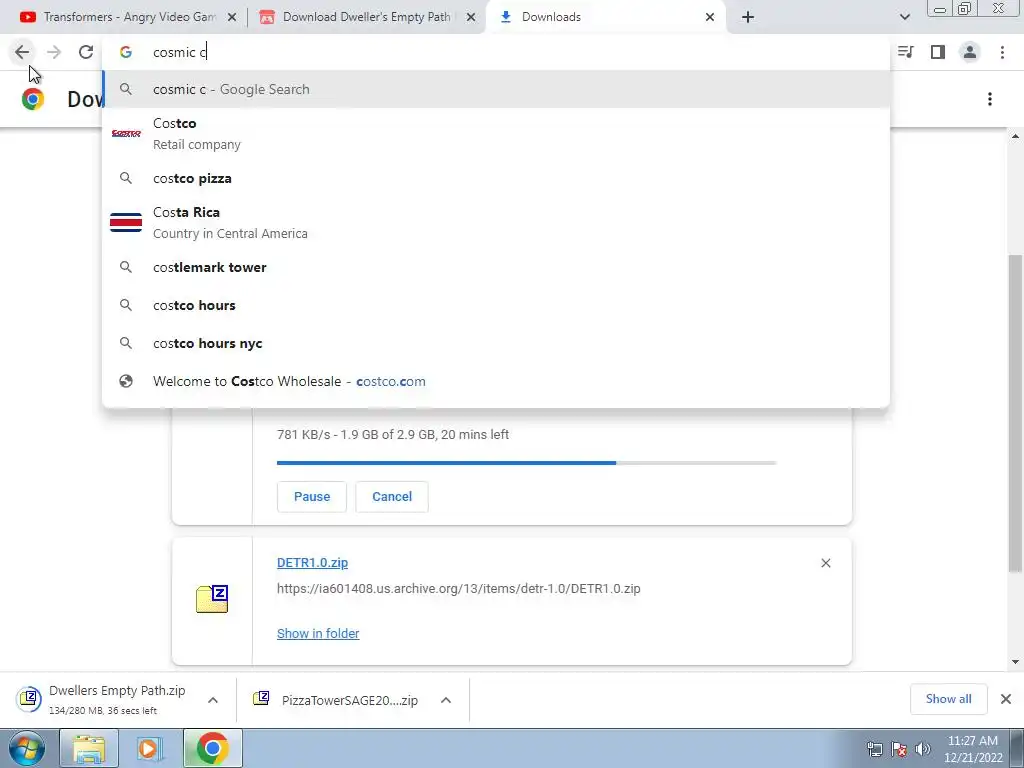This screenshot has height=768, width=1024.
Task: Open the Downloads page three-dot menu
Action: click(990, 99)
